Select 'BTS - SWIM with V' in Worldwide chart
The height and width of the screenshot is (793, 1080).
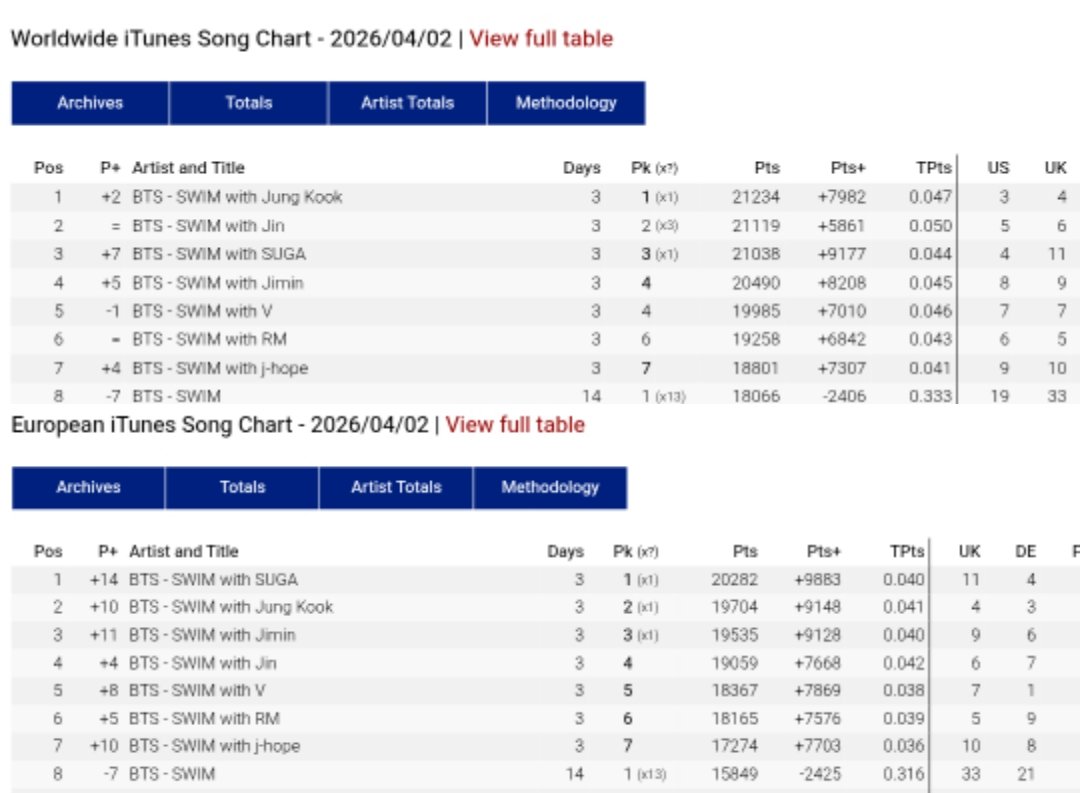tap(202, 311)
